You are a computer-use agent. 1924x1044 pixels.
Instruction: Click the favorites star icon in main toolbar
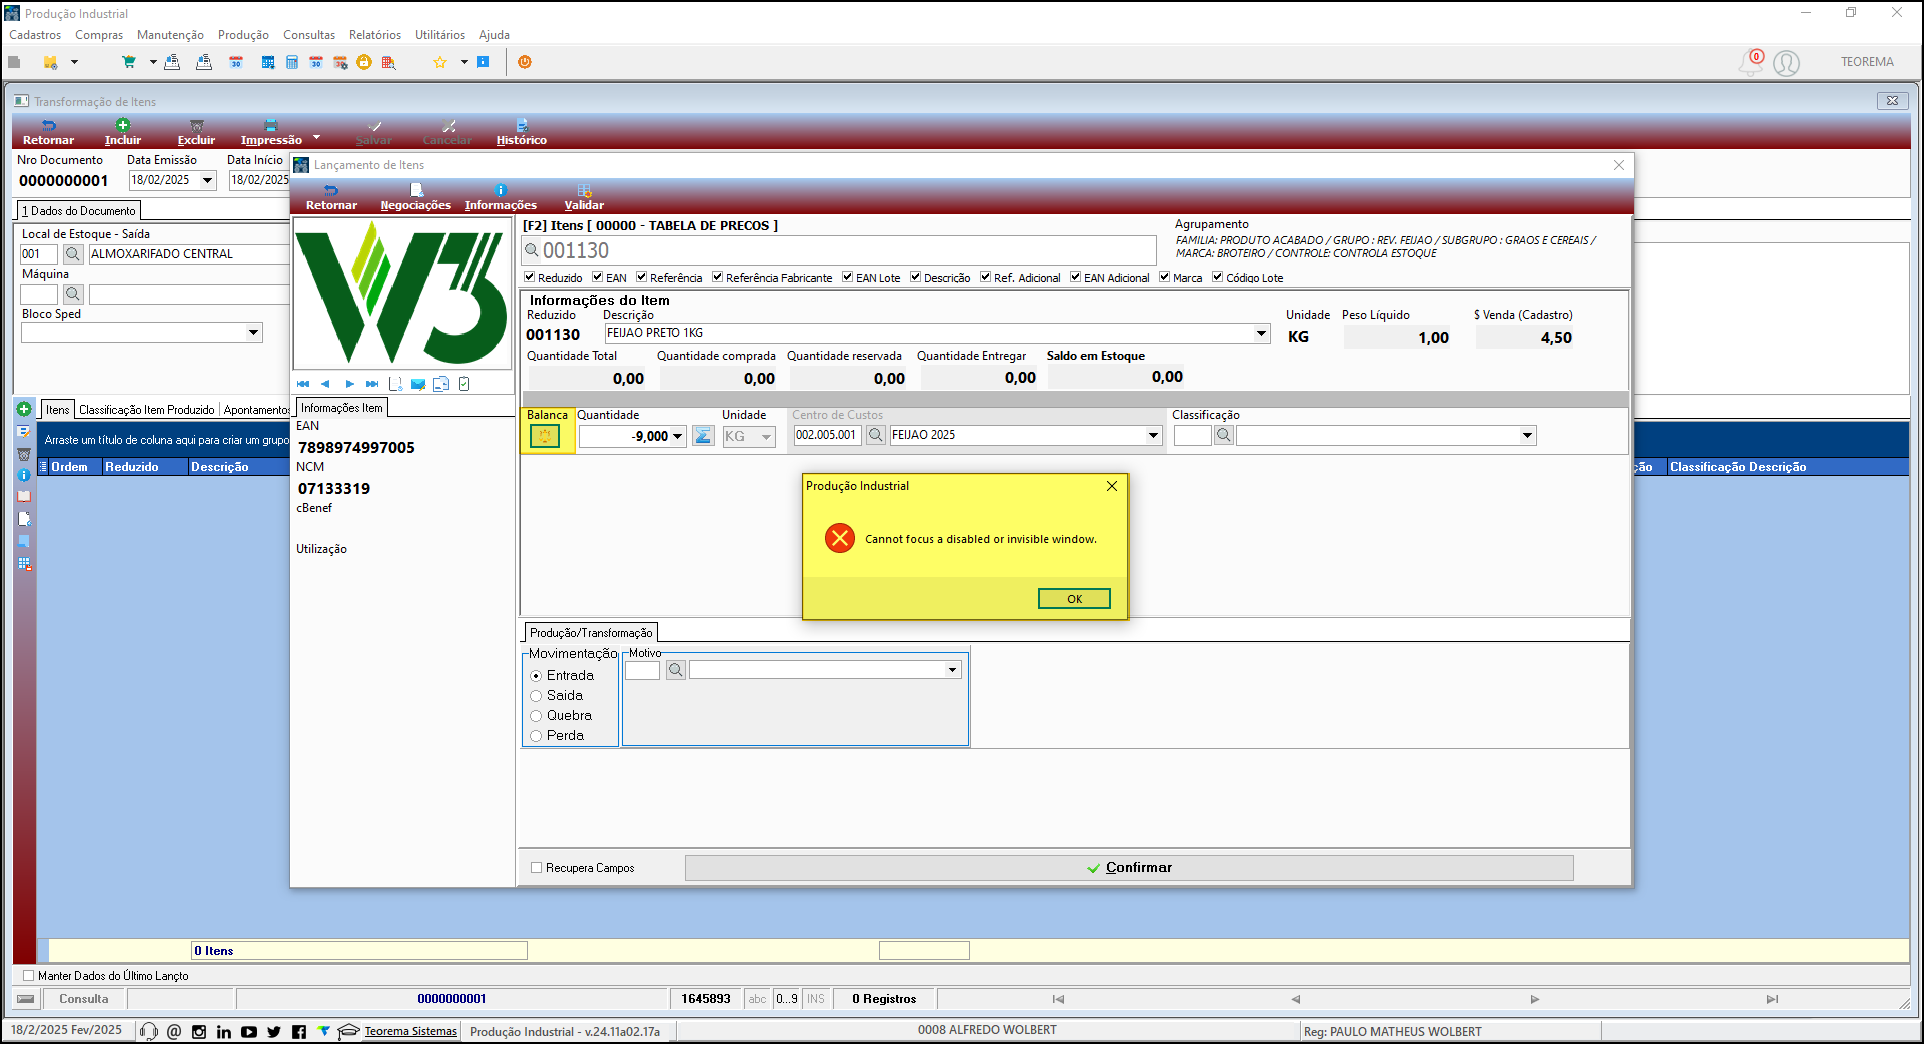click(440, 62)
